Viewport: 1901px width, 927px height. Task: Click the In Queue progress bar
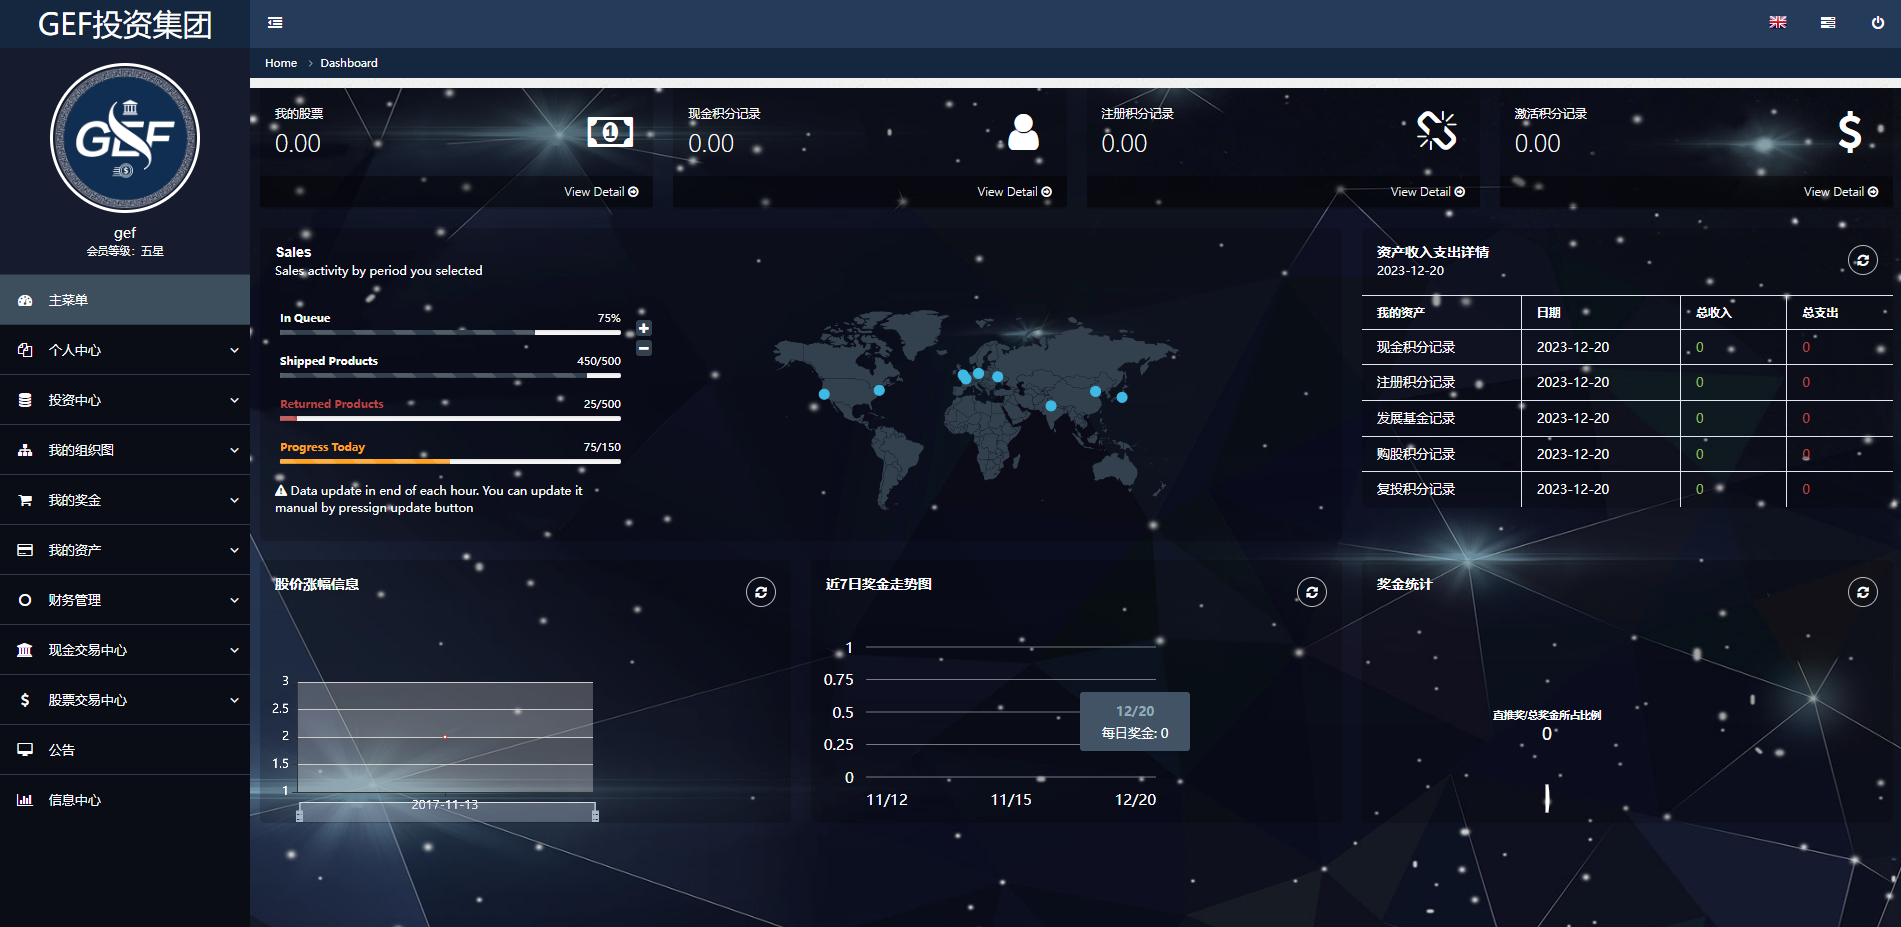[x=450, y=333]
